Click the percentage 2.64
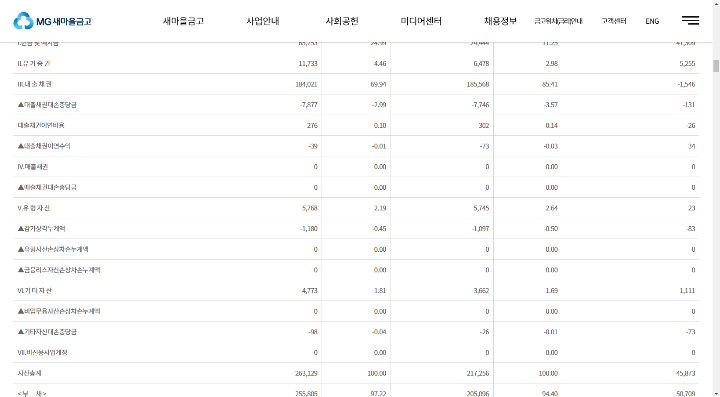Image resolution: width=720 pixels, height=397 pixels. point(551,208)
